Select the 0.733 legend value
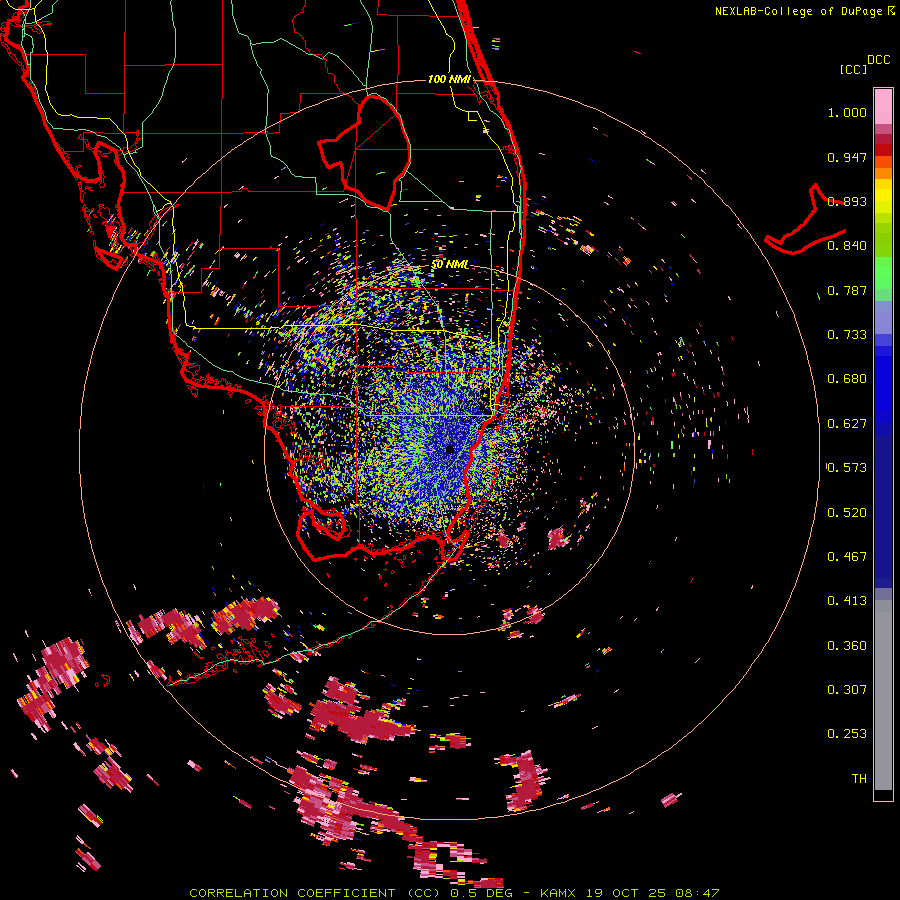 click(847, 335)
